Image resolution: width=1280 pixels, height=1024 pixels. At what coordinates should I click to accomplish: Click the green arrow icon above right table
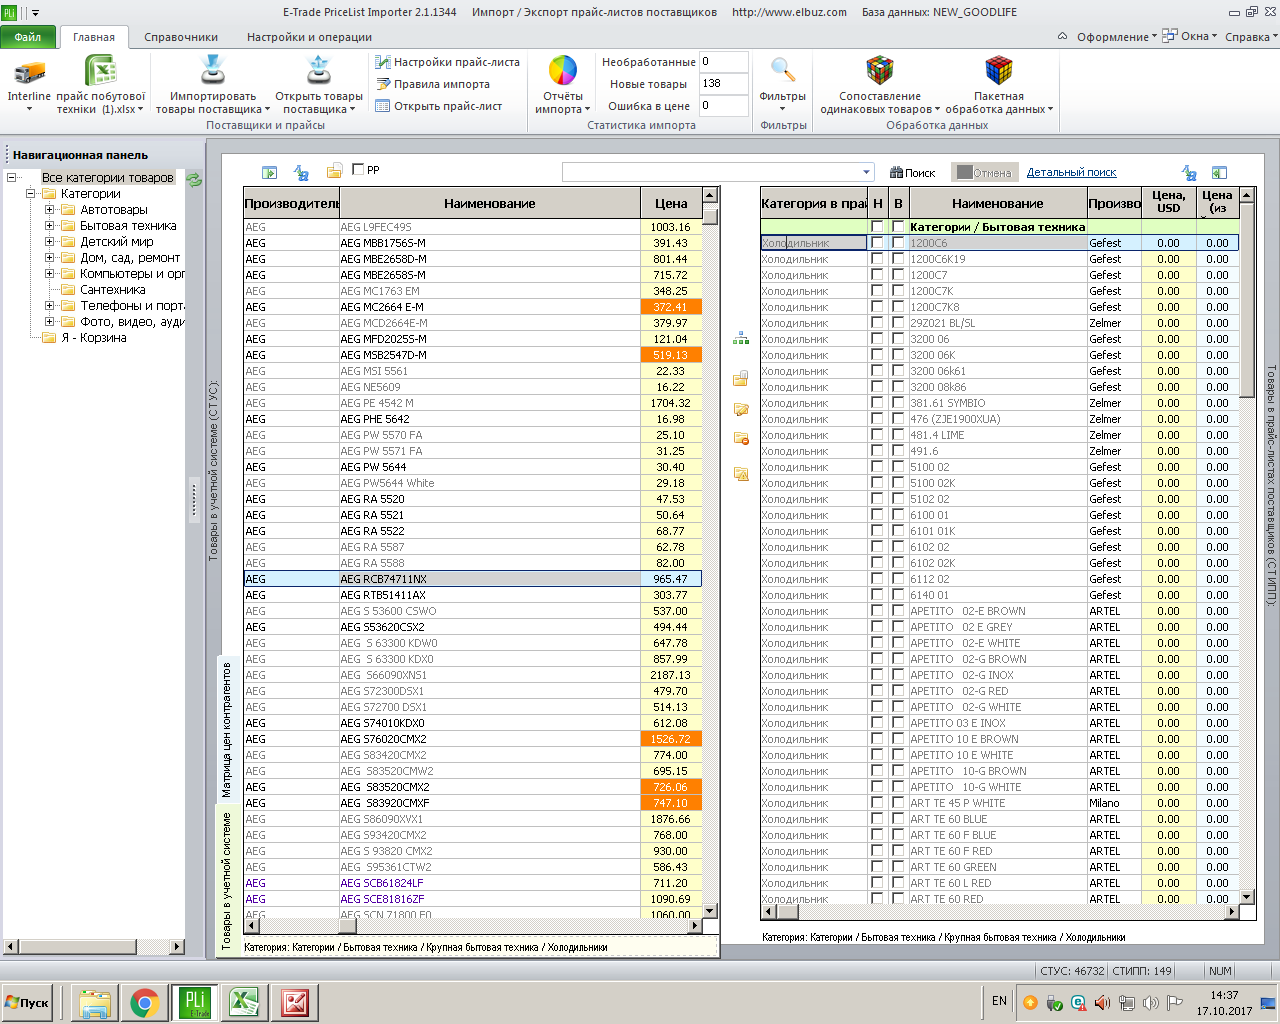pyautogui.click(x=1219, y=173)
